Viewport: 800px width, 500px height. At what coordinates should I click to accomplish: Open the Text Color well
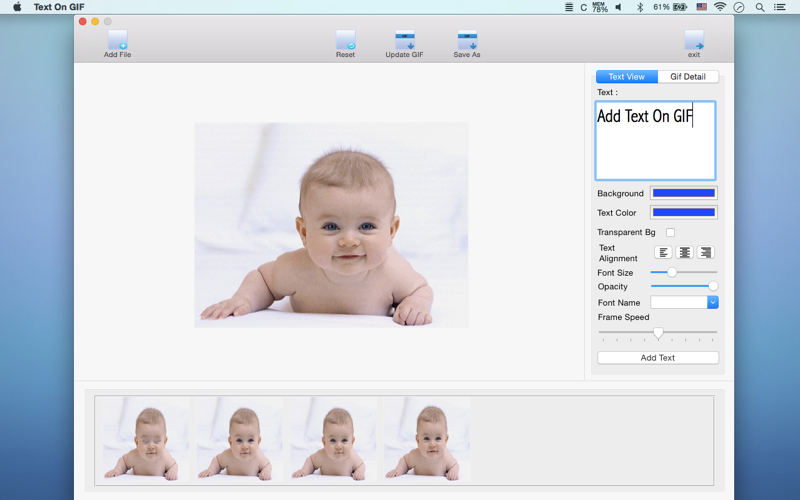click(x=684, y=212)
